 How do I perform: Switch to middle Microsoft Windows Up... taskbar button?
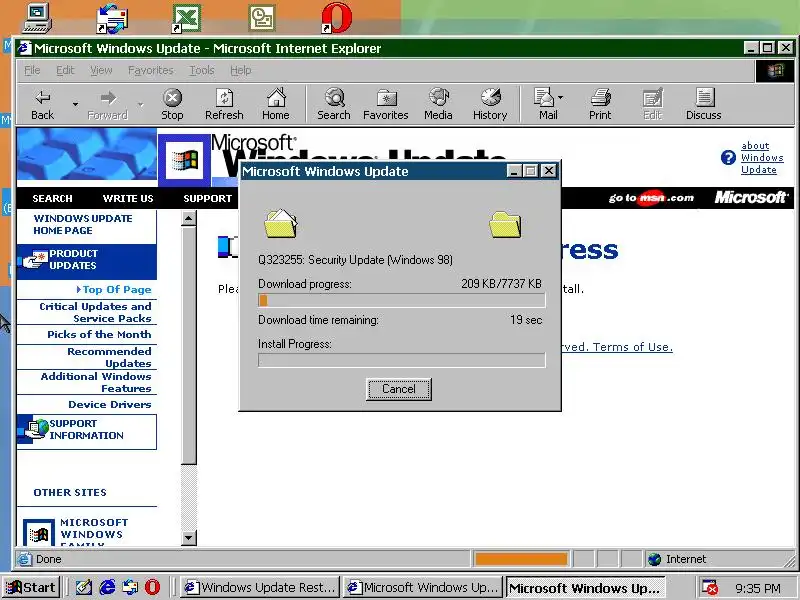coord(423,587)
